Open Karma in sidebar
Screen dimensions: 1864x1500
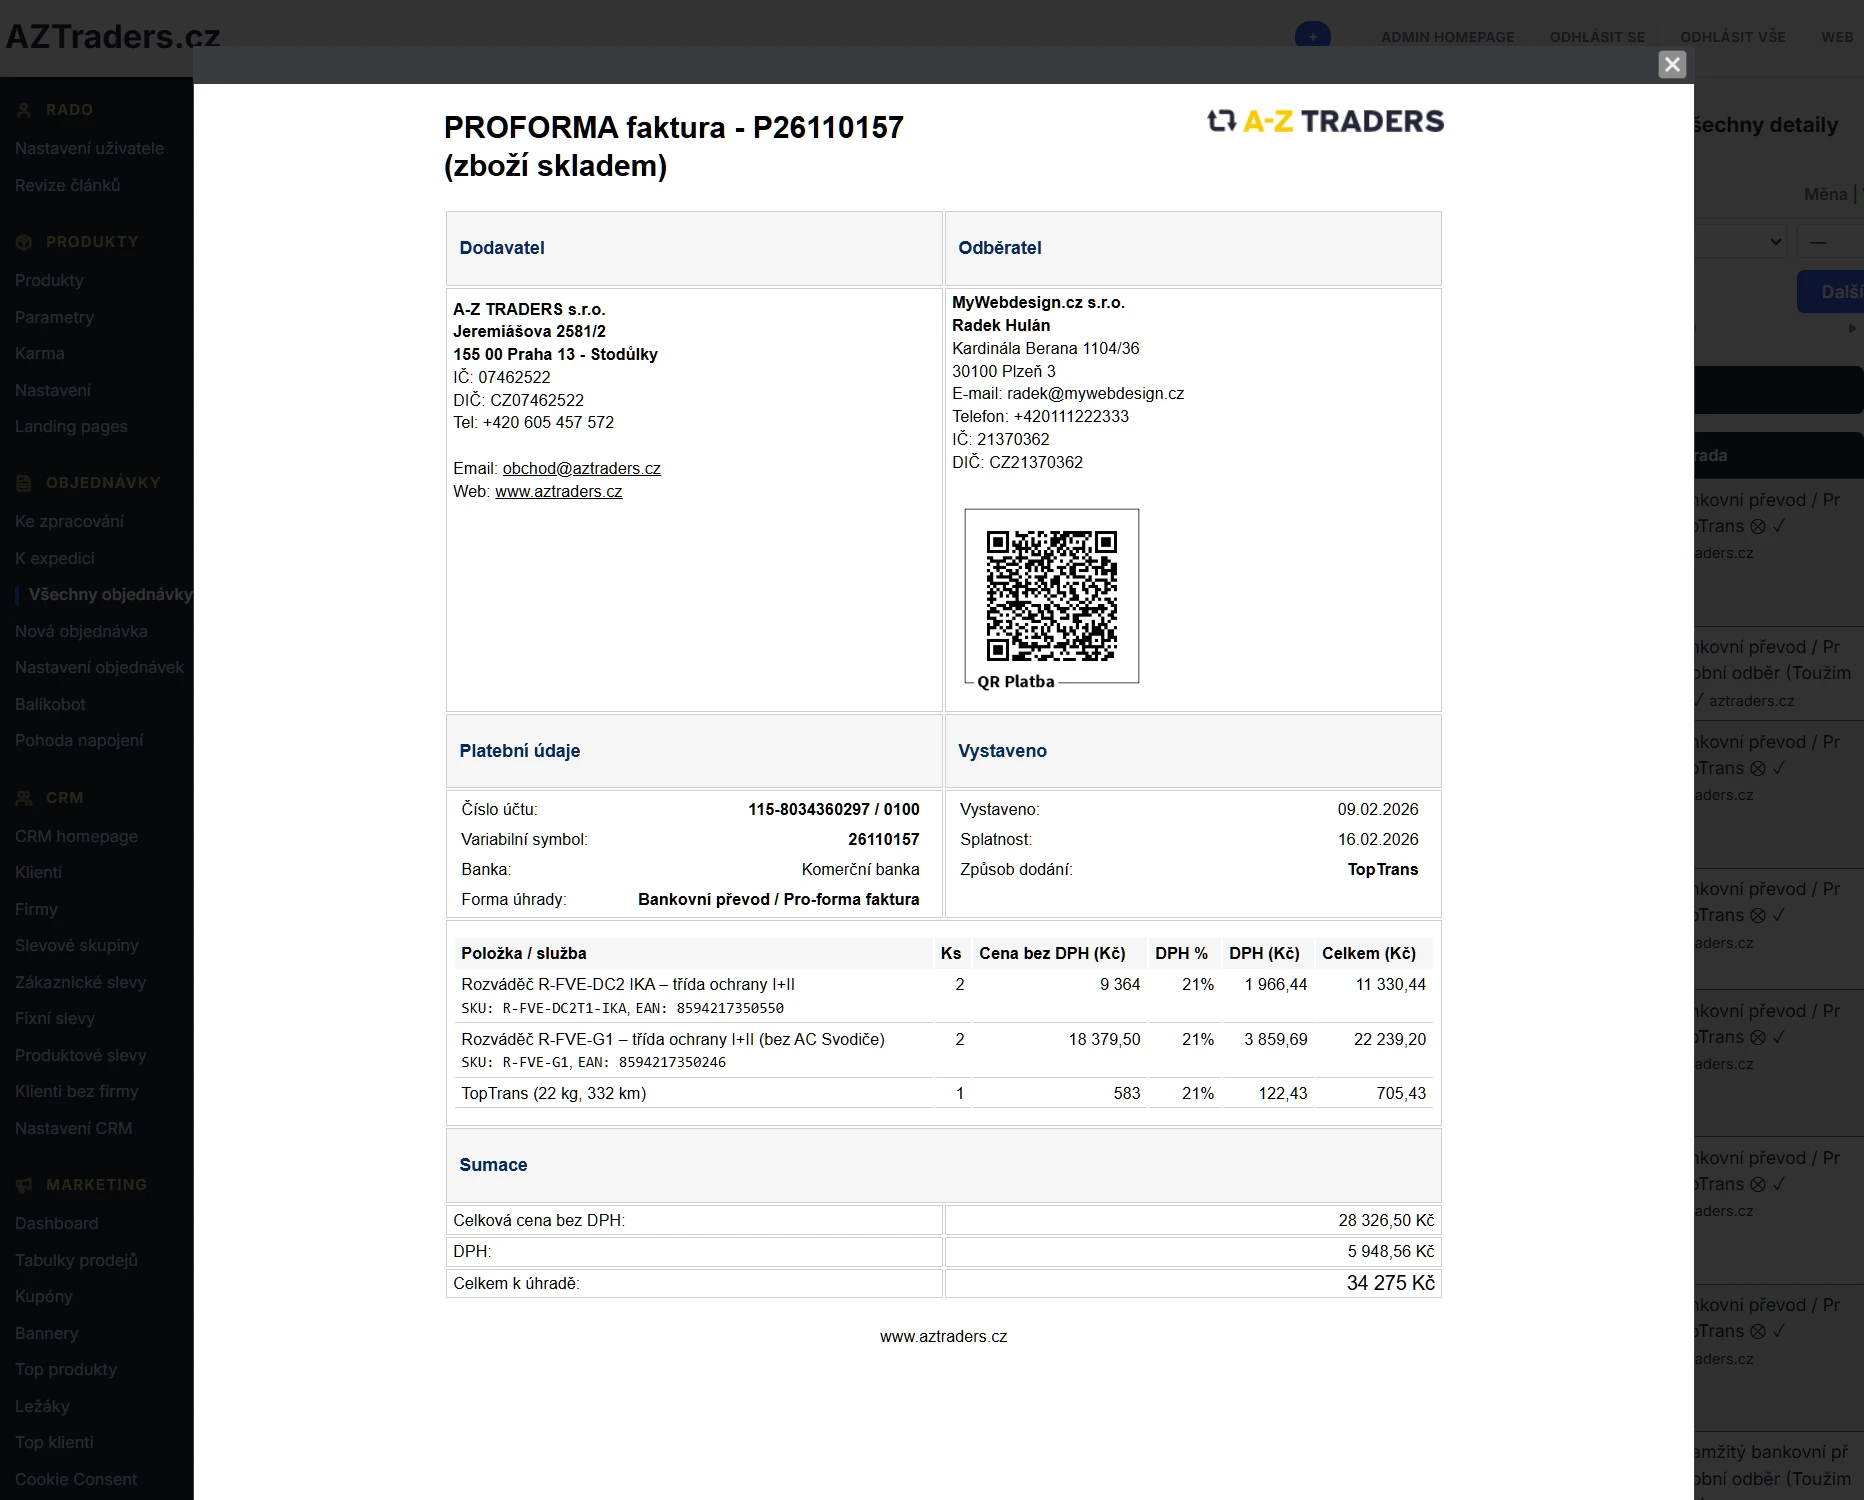(x=39, y=353)
